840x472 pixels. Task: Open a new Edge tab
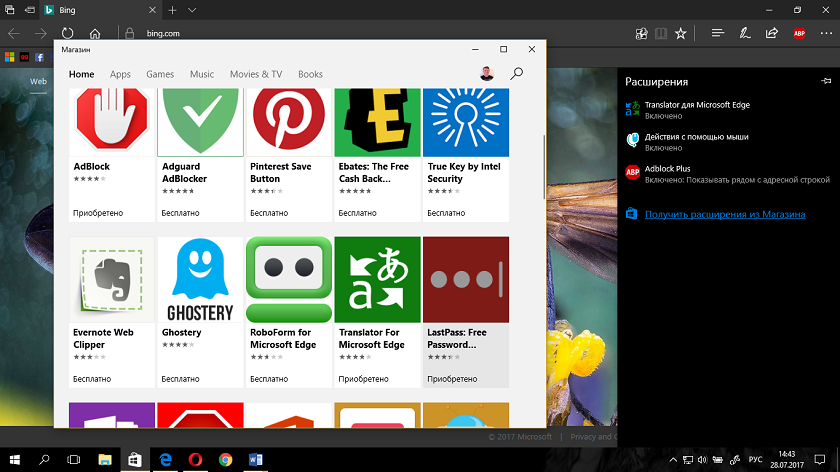point(172,10)
